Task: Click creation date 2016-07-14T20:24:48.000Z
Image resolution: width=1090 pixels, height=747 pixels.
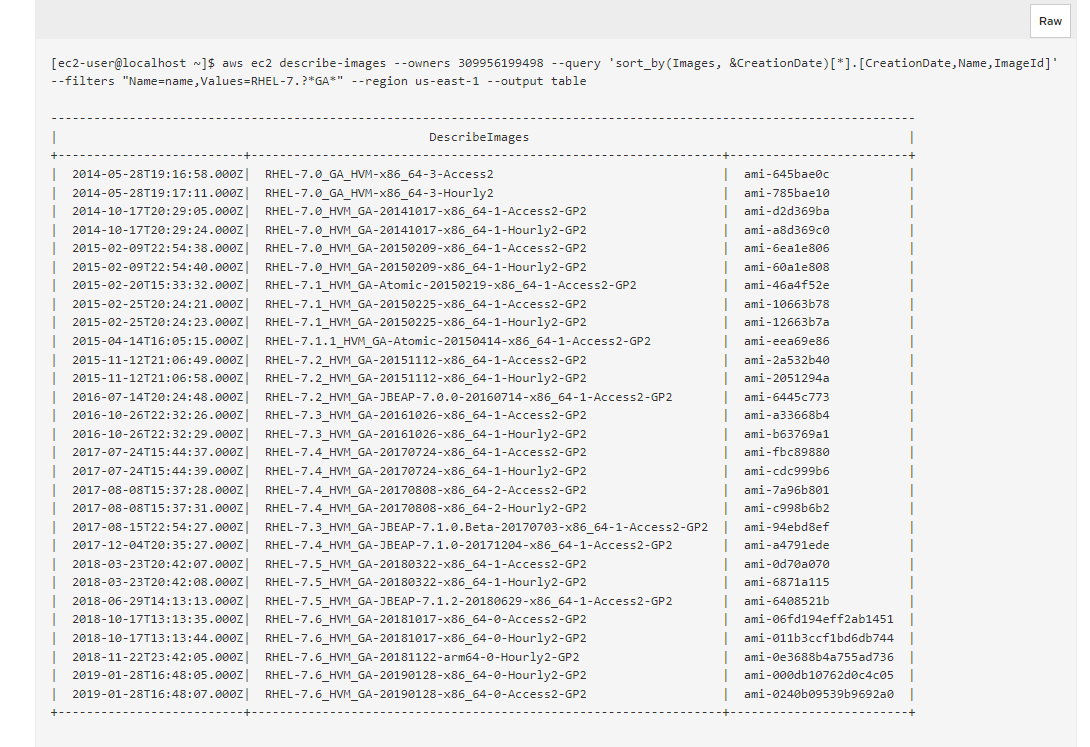Action: [158, 397]
